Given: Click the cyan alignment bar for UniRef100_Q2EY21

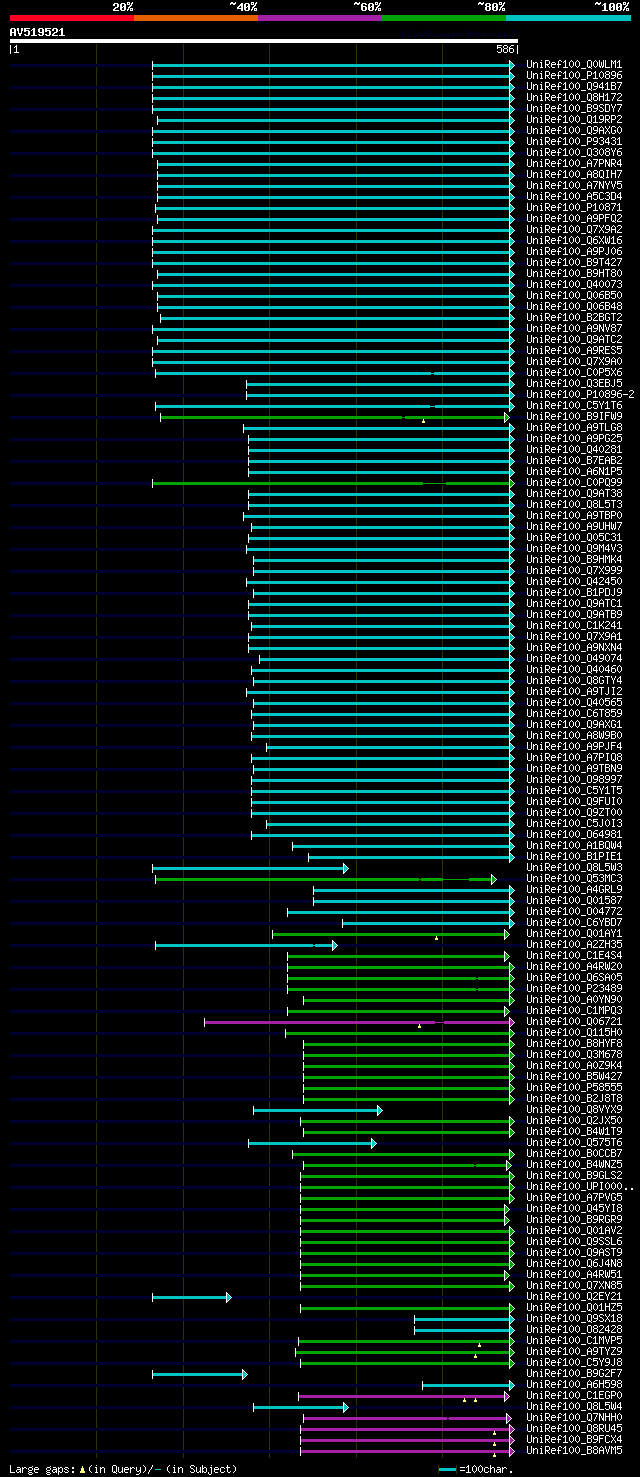Looking at the screenshot, I should (x=191, y=1297).
